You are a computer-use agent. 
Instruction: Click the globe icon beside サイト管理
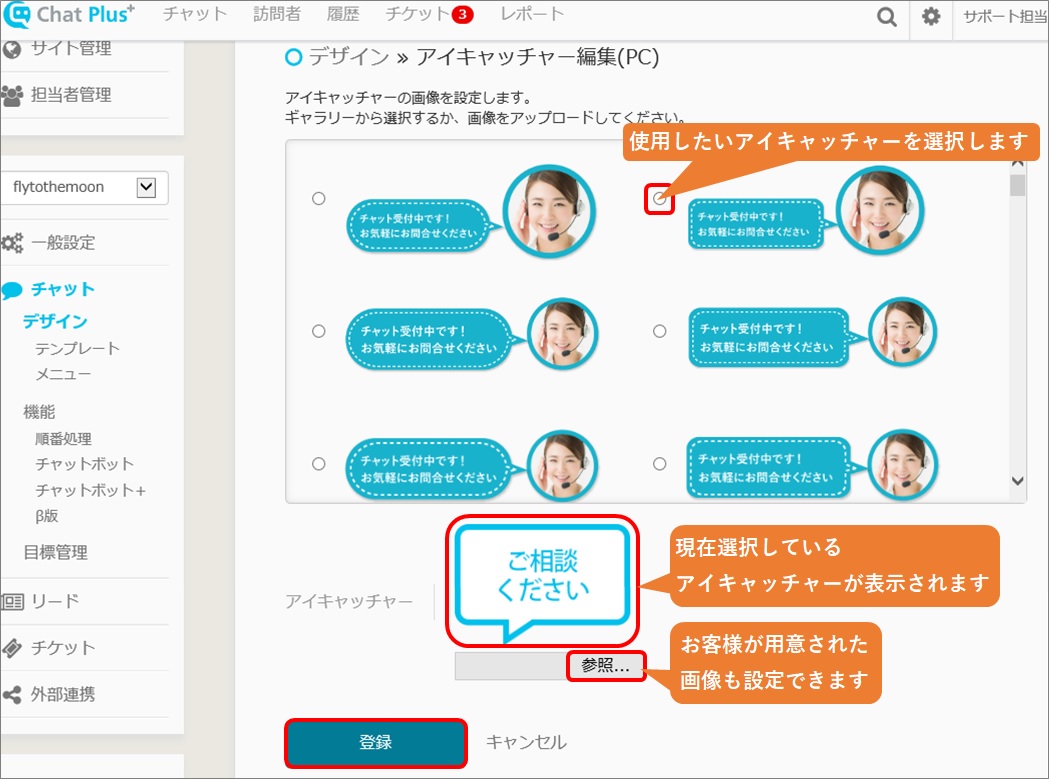[x=12, y=50]
